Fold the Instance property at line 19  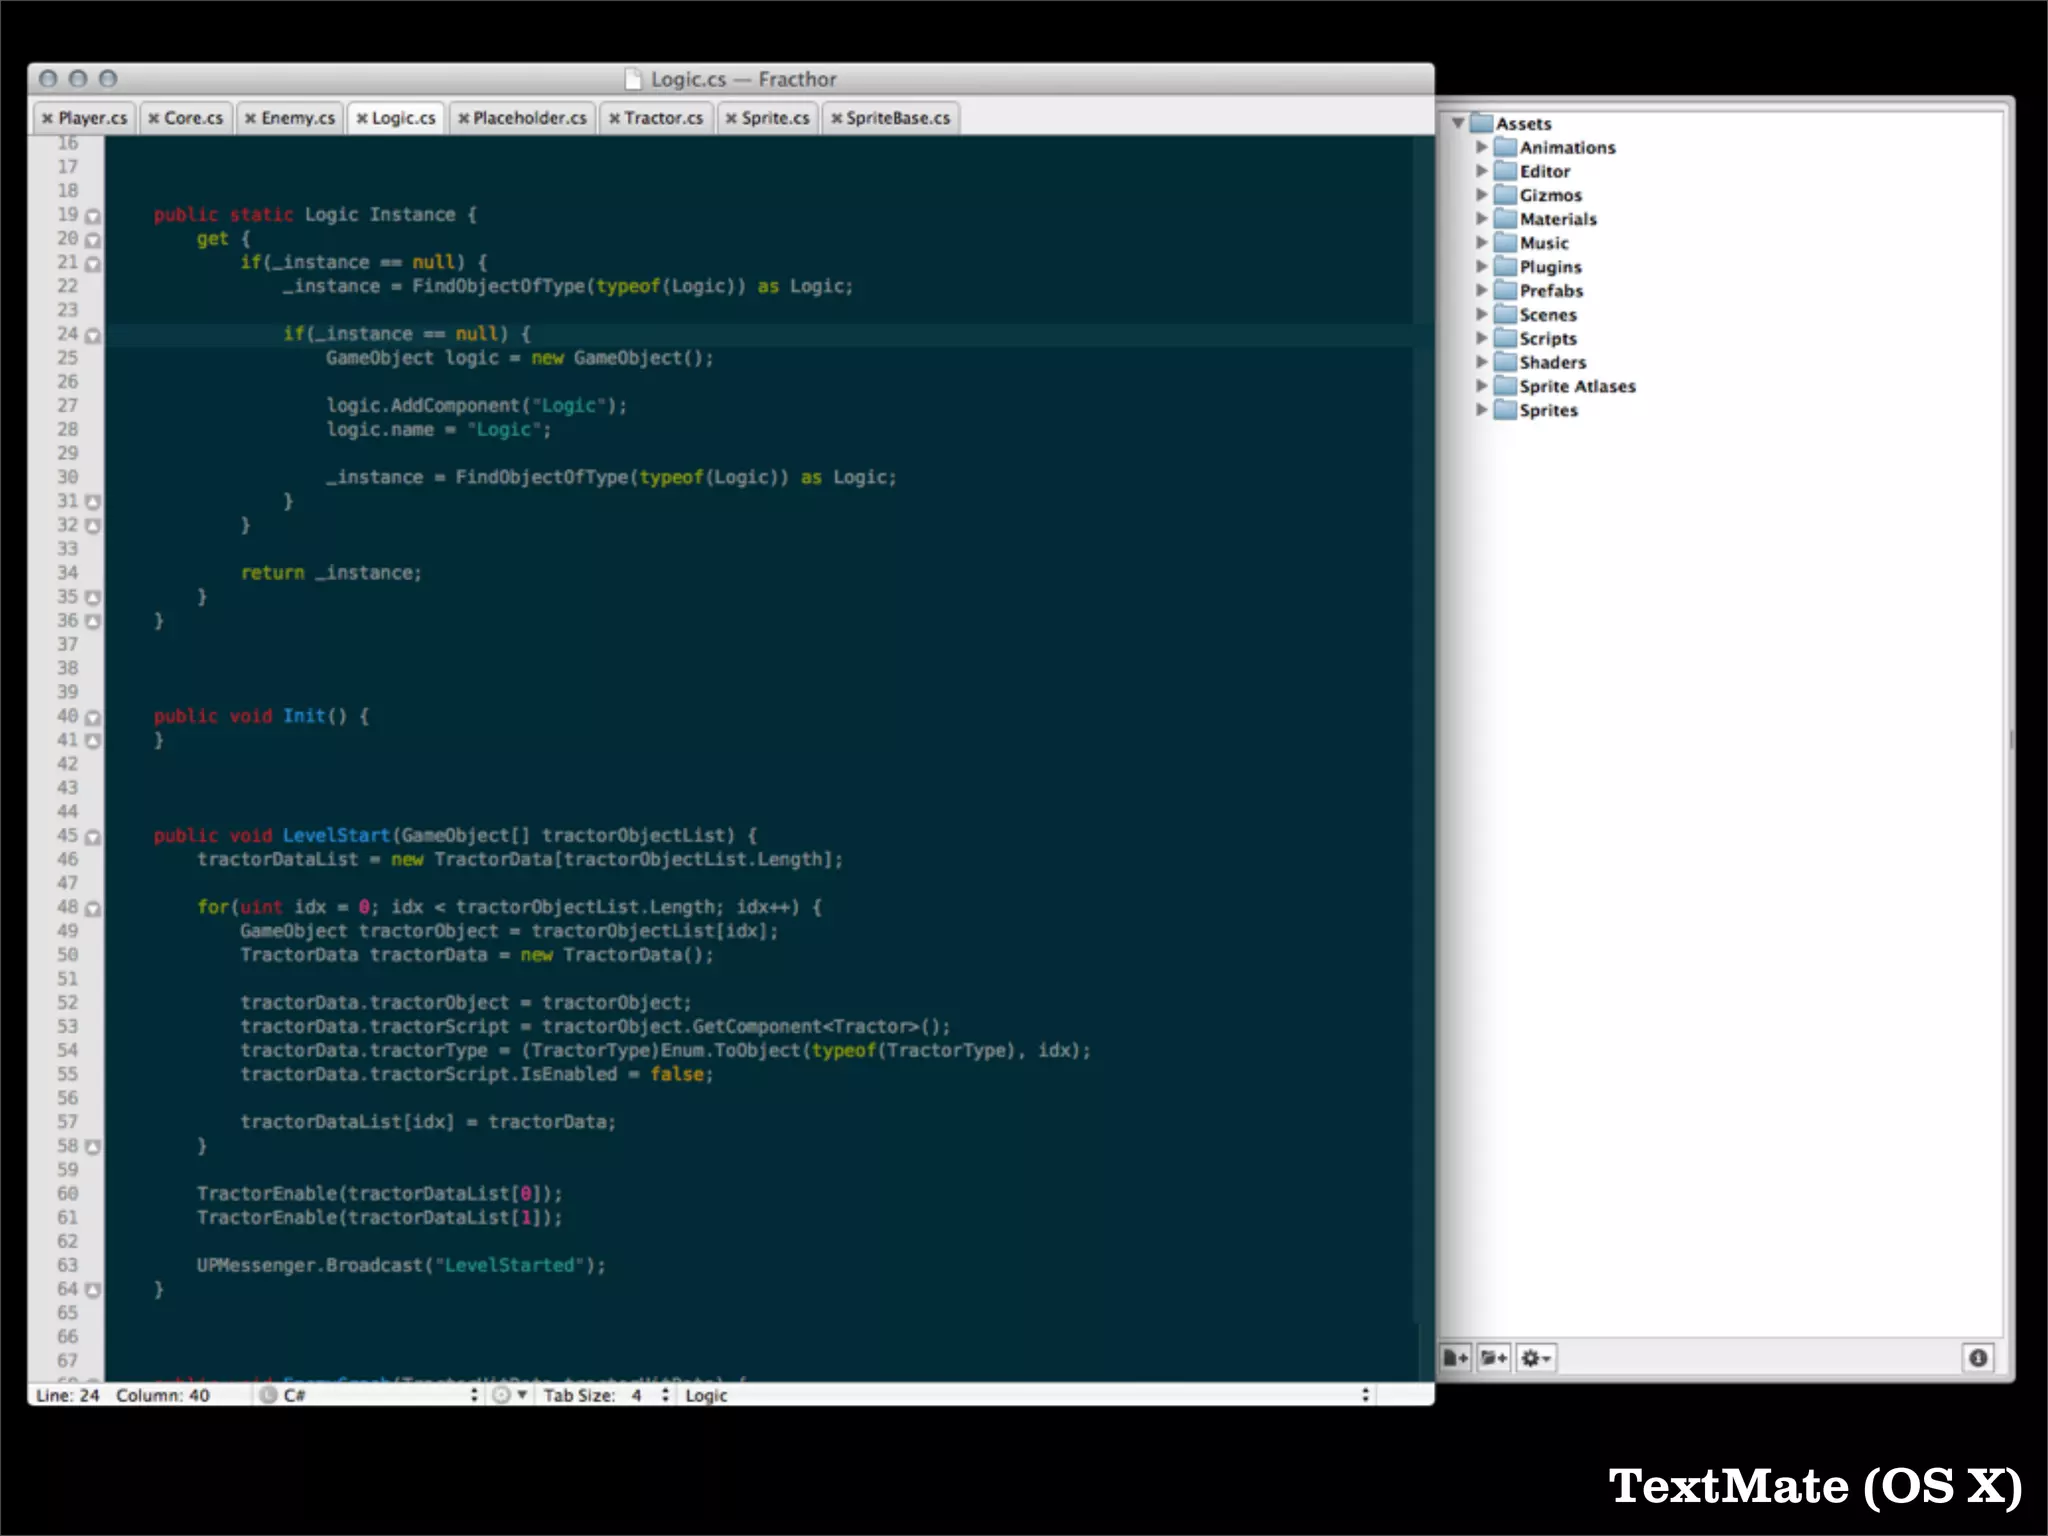(93, 216)
